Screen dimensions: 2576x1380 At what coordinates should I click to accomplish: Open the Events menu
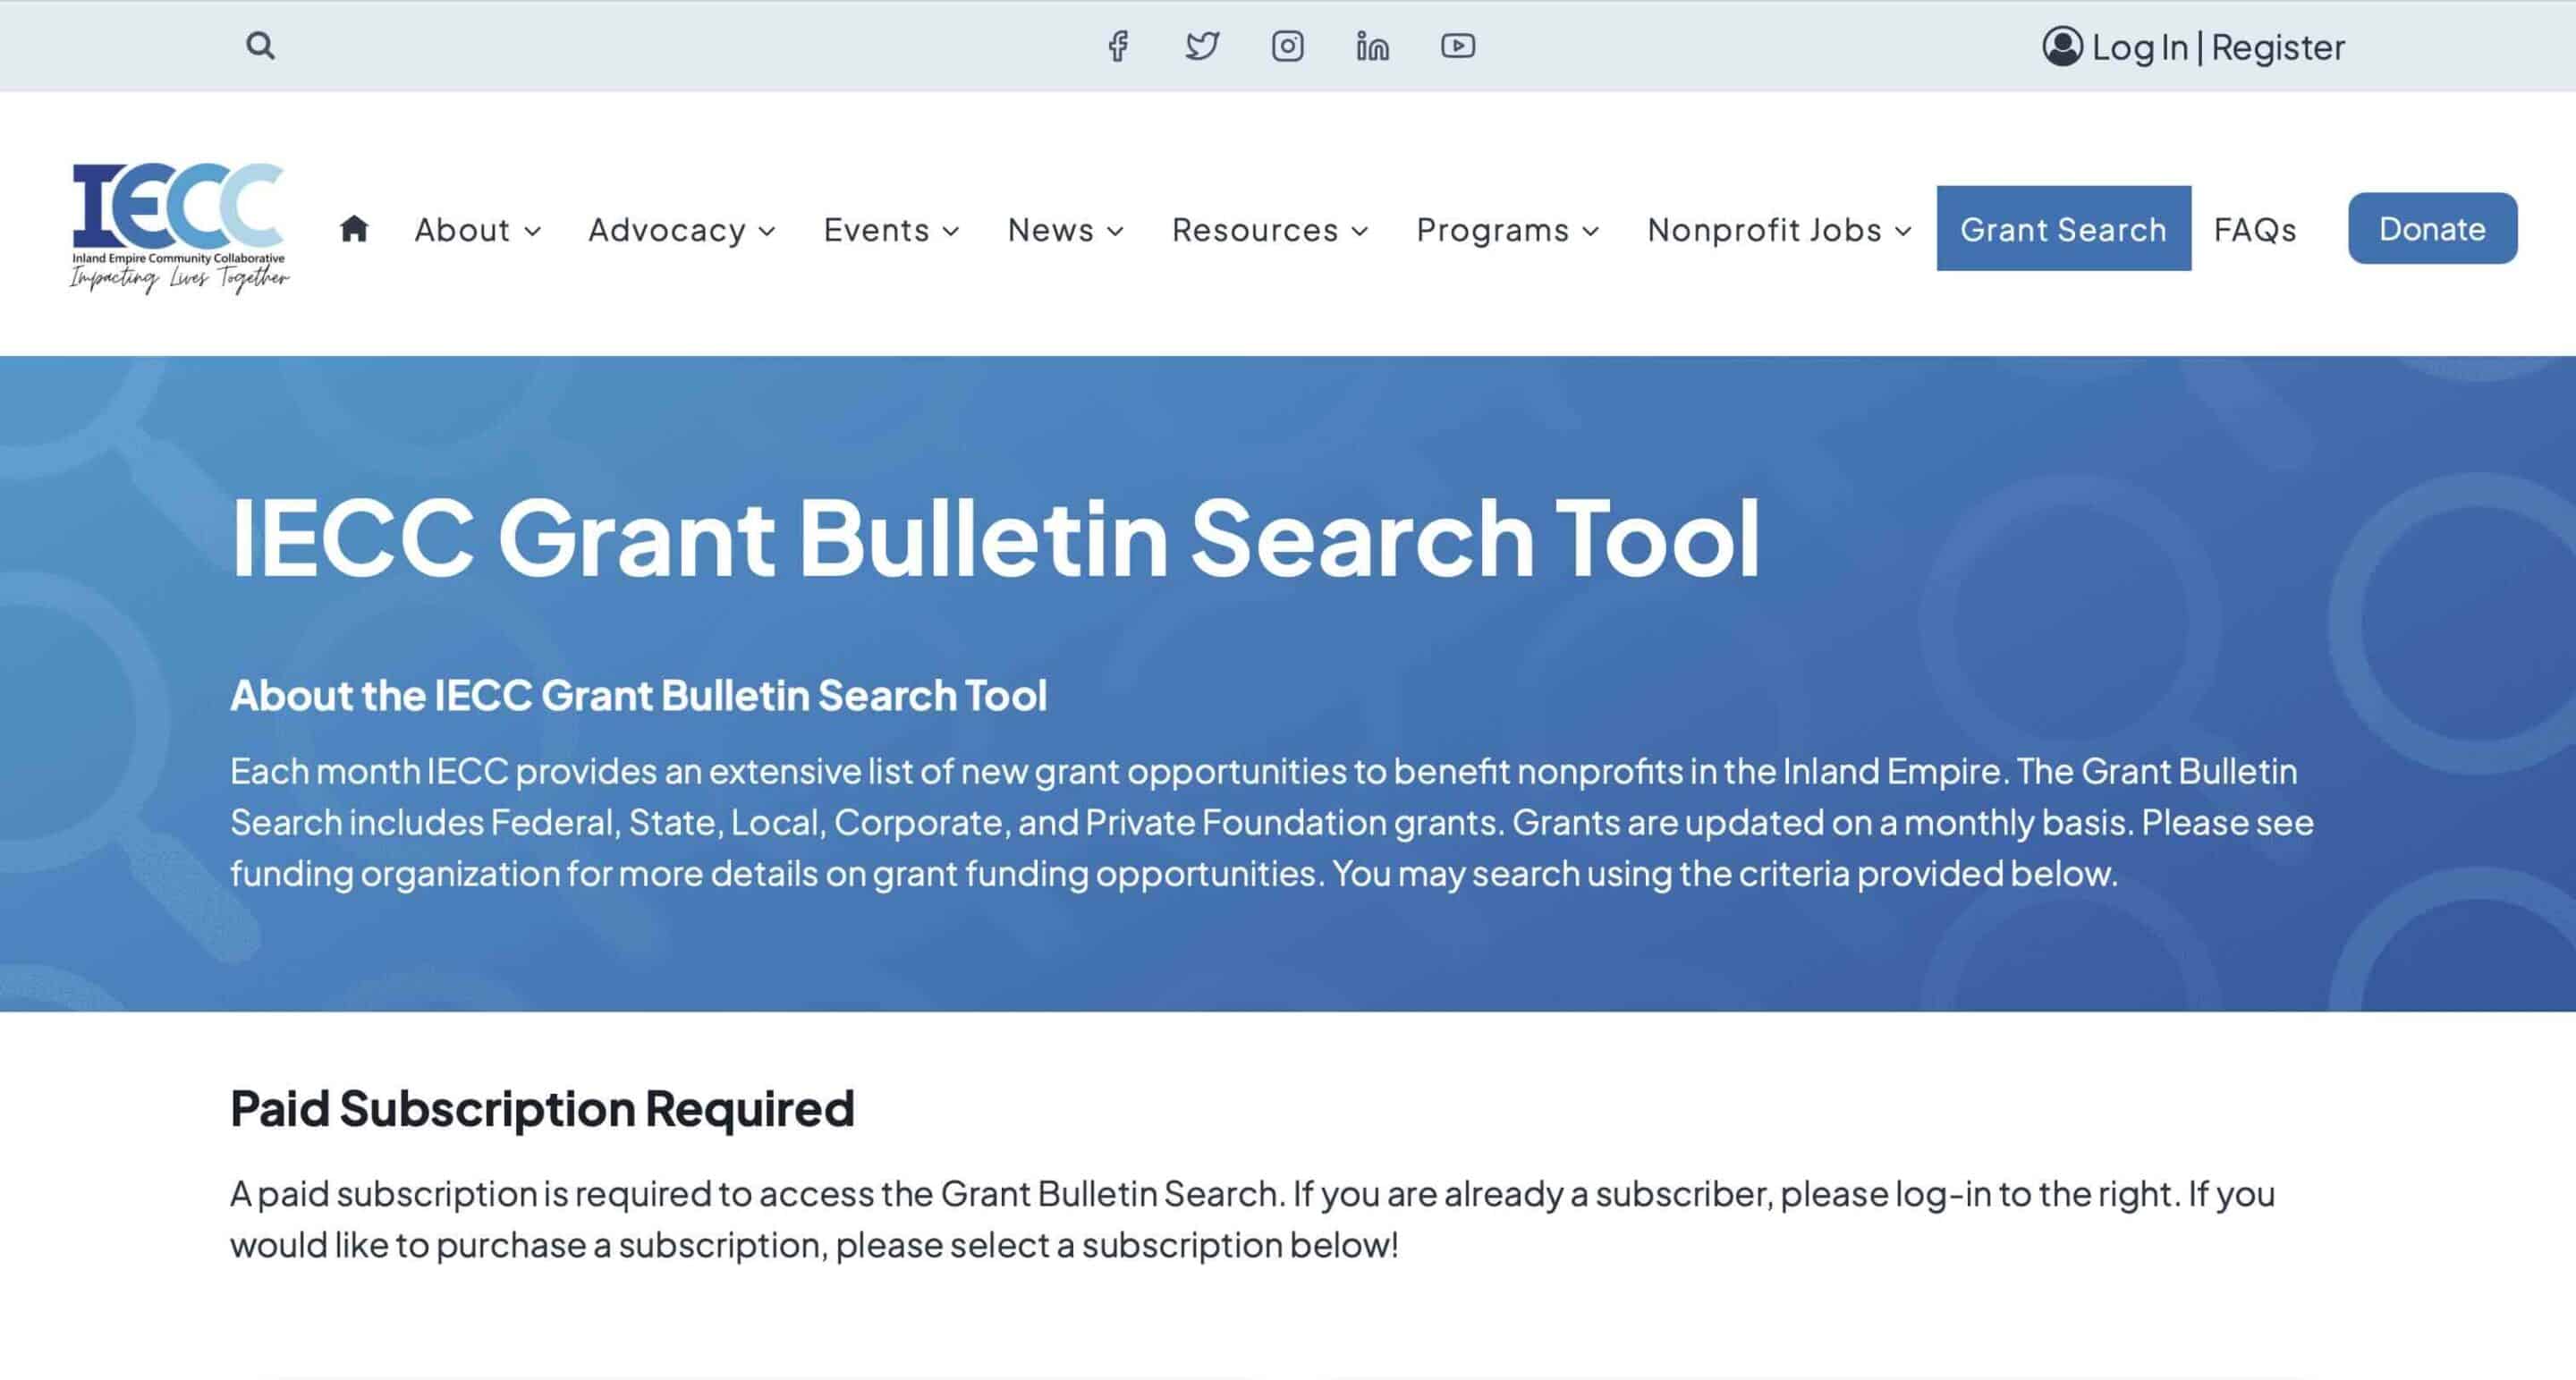[876, 230]
